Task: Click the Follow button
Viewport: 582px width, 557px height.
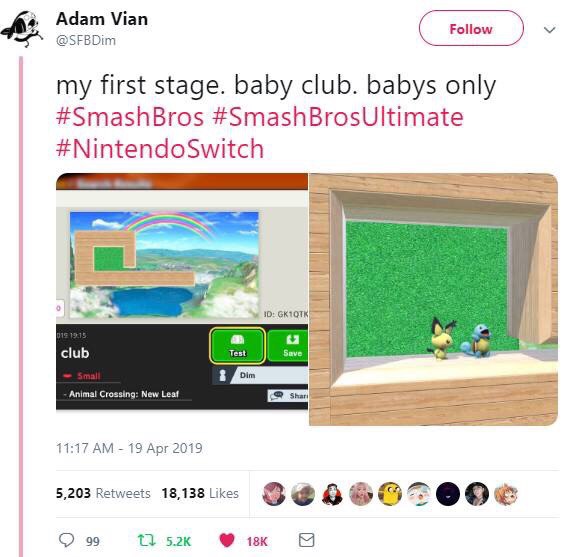Action: [x=471, y=28]
